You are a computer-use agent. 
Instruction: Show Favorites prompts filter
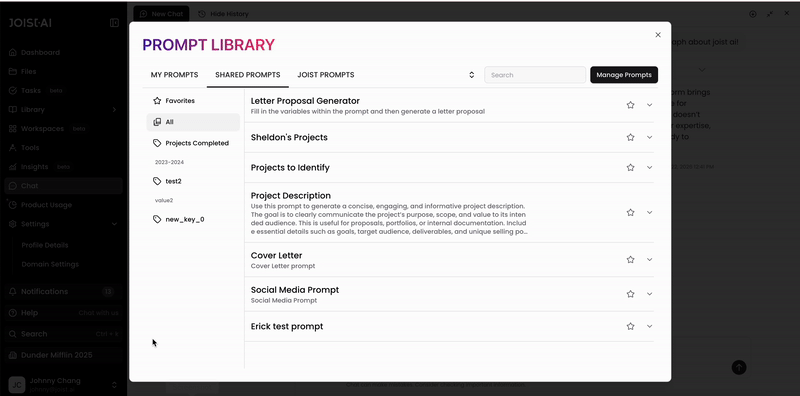click(193, 101)
